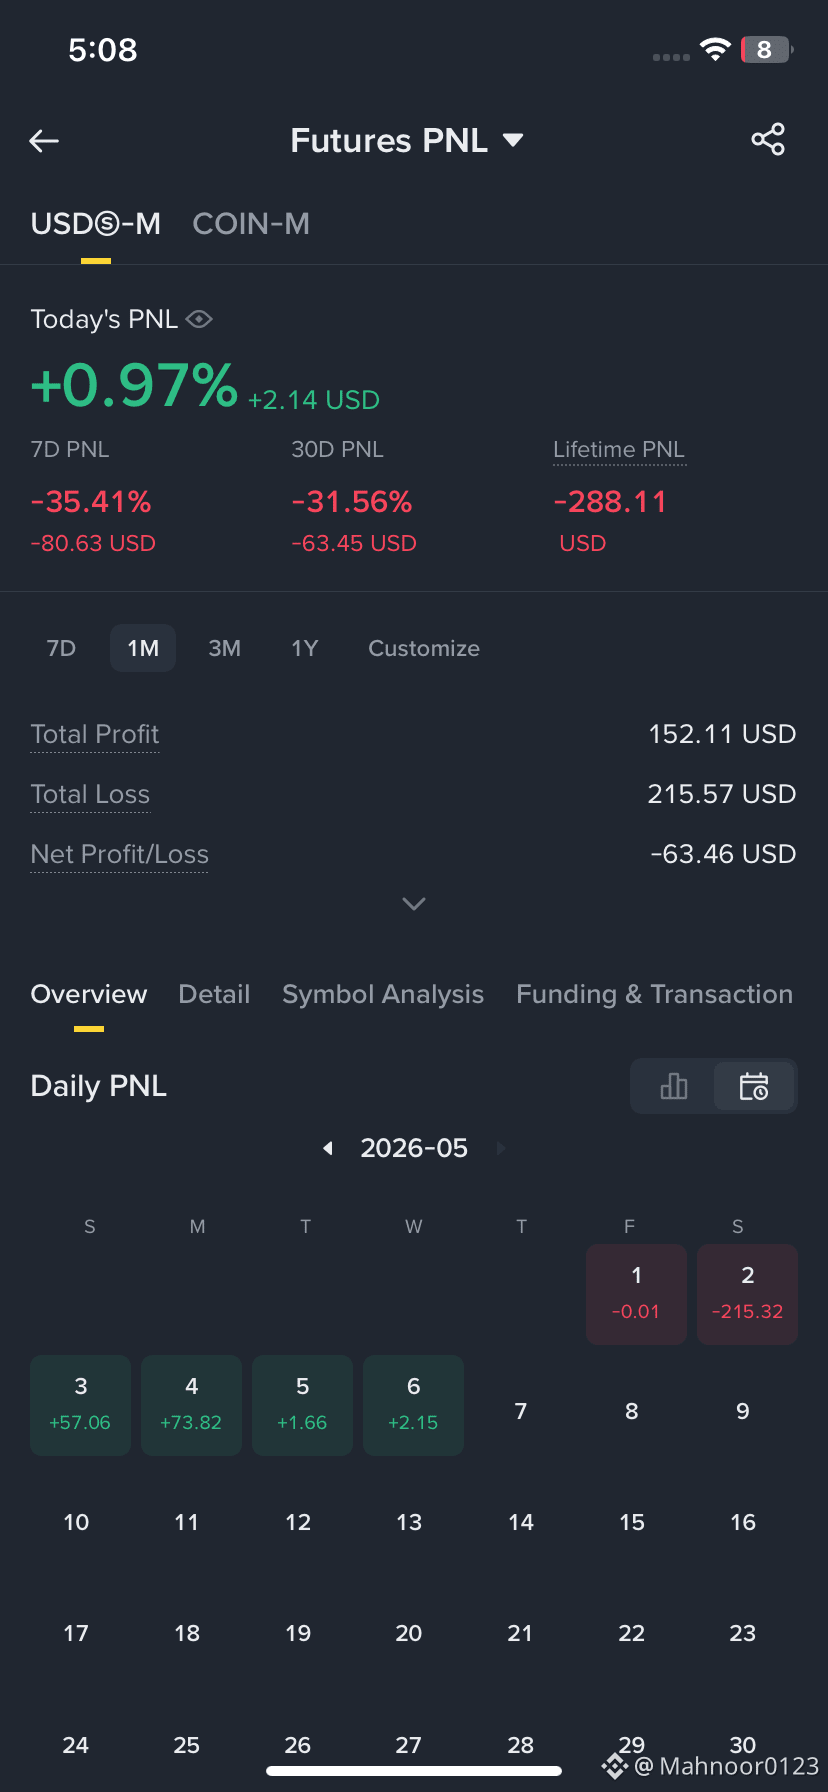This screenshot has height=1792, width=828.
Task: Open Funding & Transaction tab
Action: coord(654,994)
